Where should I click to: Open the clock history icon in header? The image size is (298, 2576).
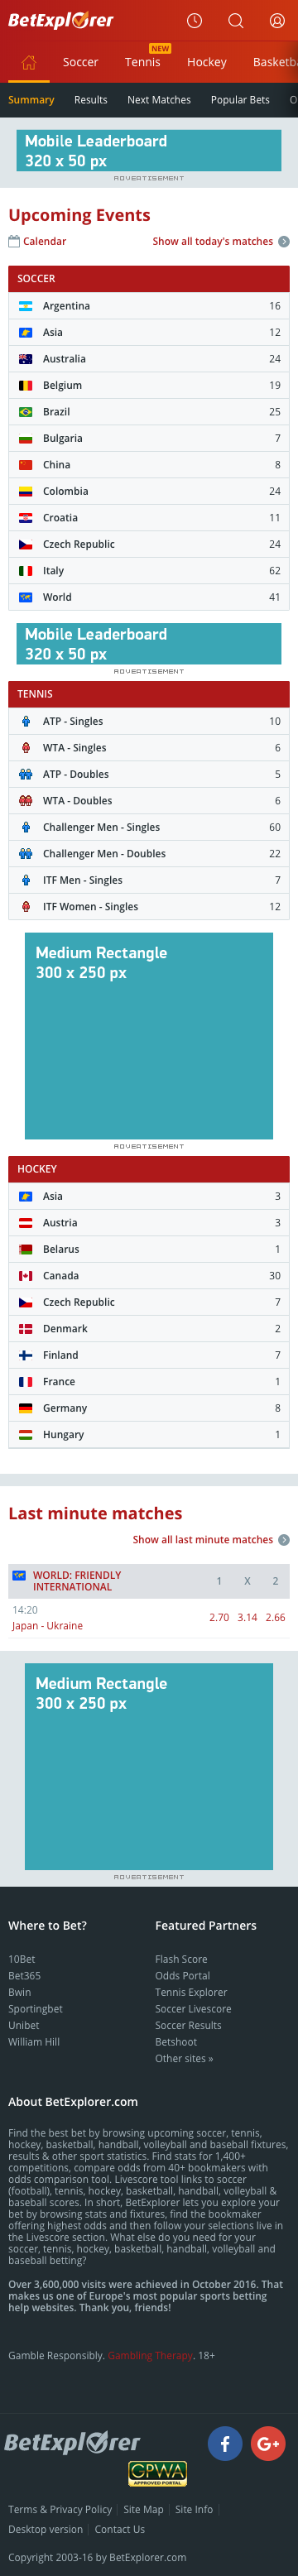(x=194, y=20)
